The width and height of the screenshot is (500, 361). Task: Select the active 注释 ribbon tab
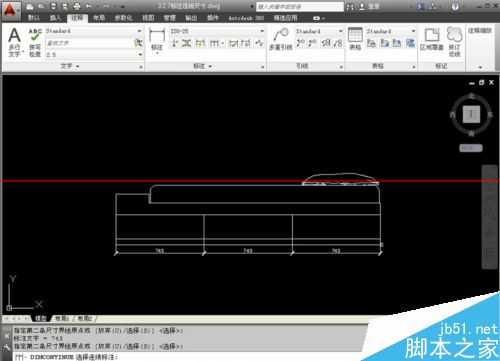(77, 18)
